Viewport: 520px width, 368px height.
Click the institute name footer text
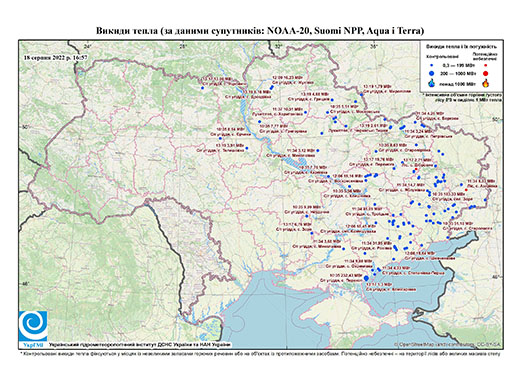pos(140,345)
